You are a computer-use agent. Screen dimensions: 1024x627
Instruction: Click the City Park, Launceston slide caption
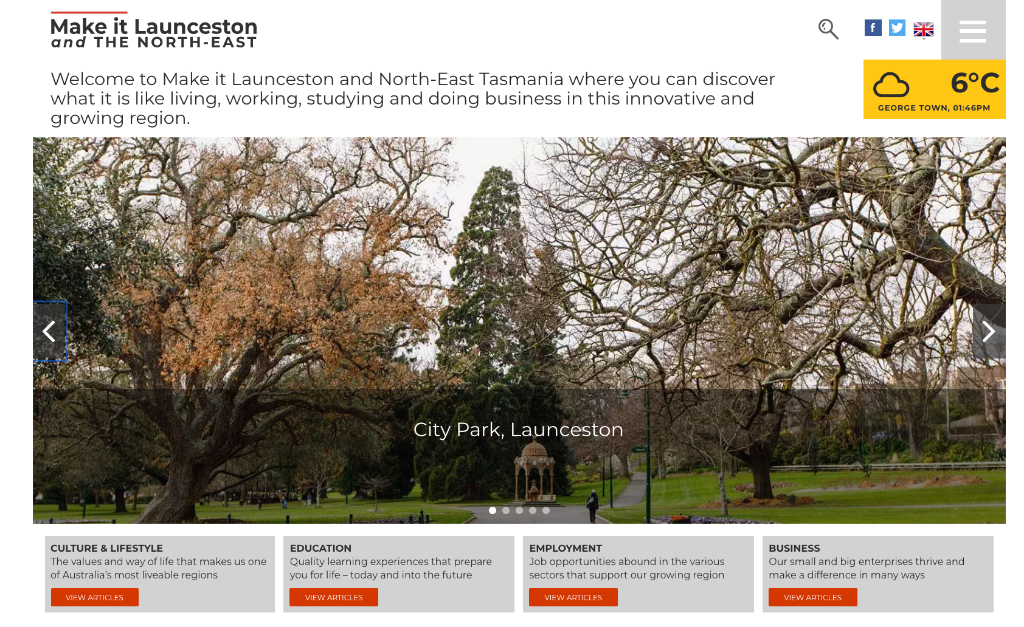518,429
